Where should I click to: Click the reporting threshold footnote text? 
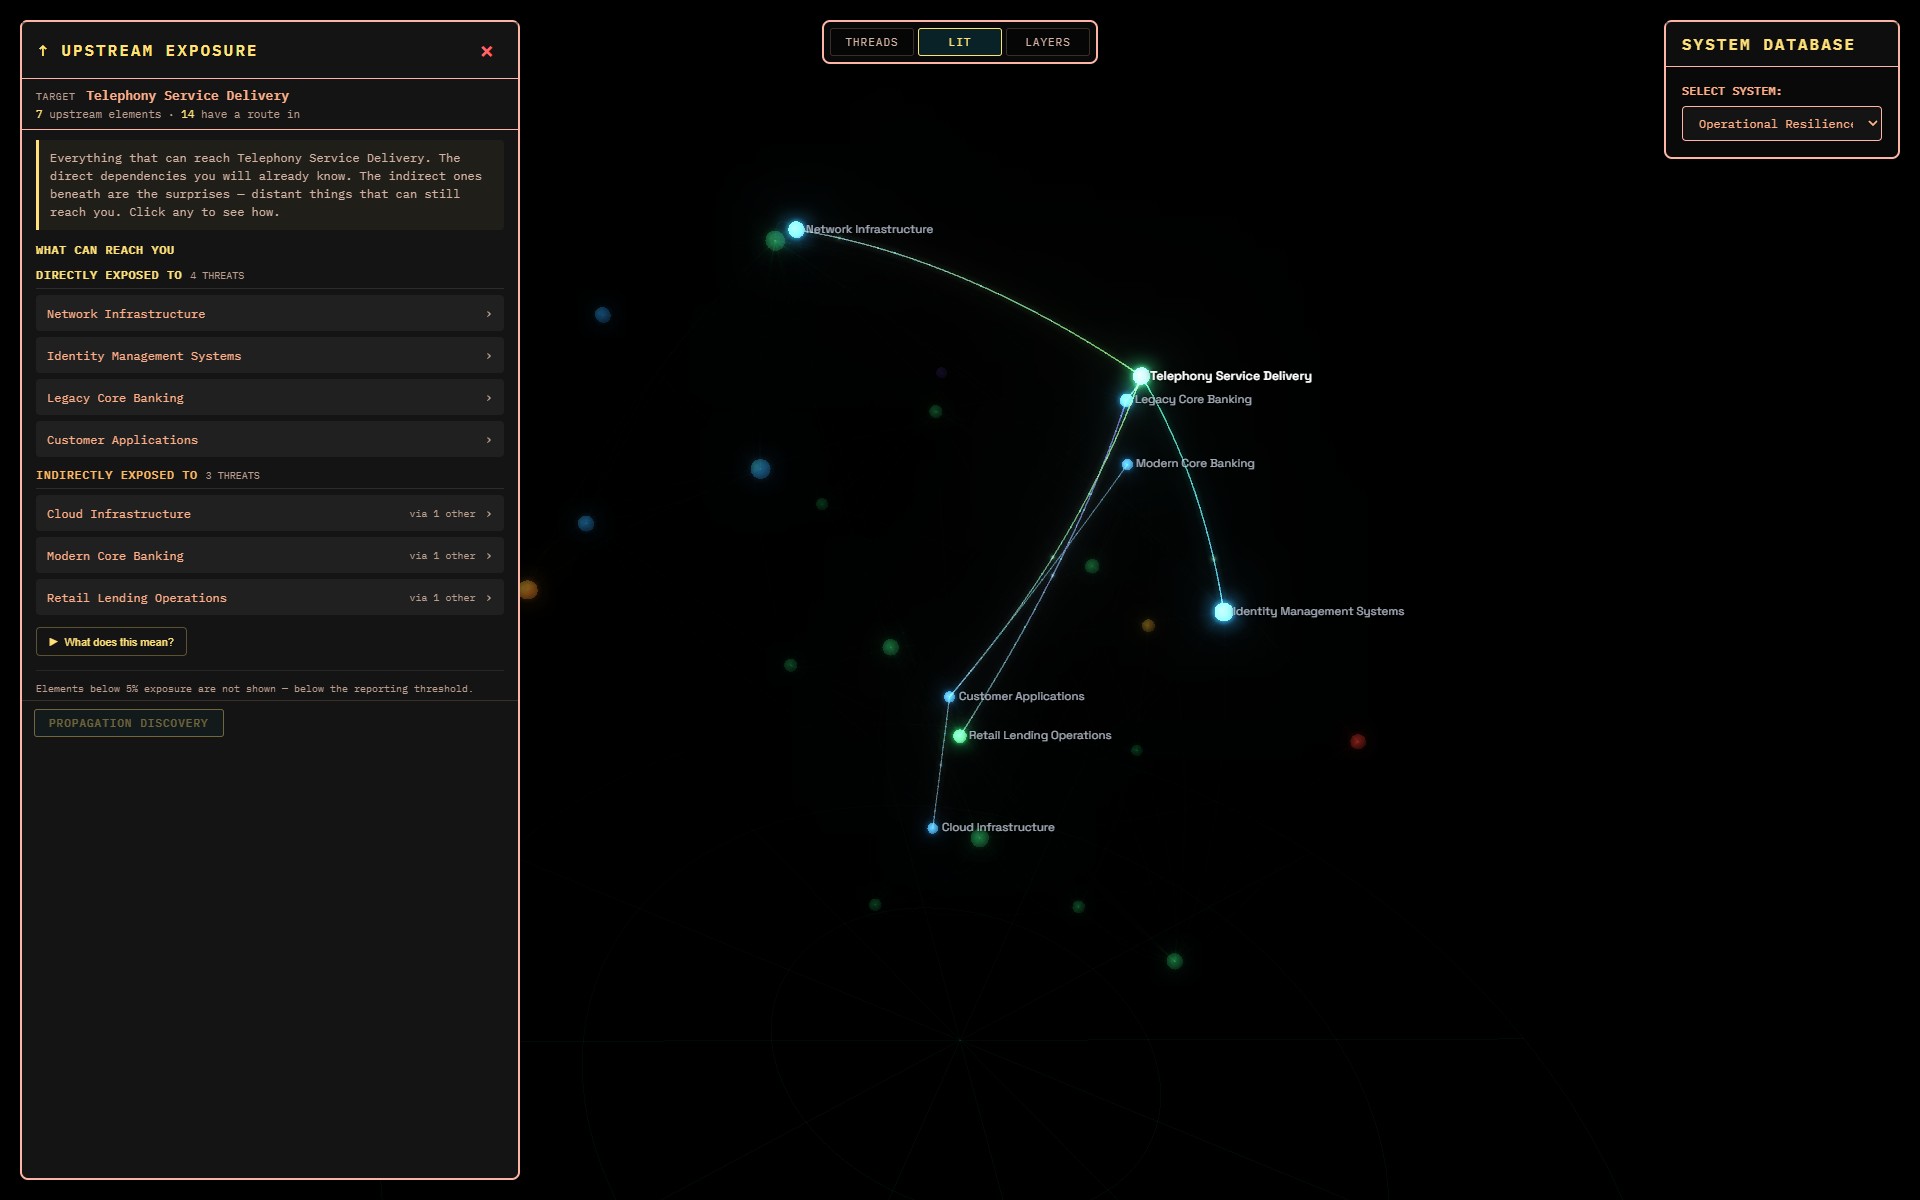254,689
